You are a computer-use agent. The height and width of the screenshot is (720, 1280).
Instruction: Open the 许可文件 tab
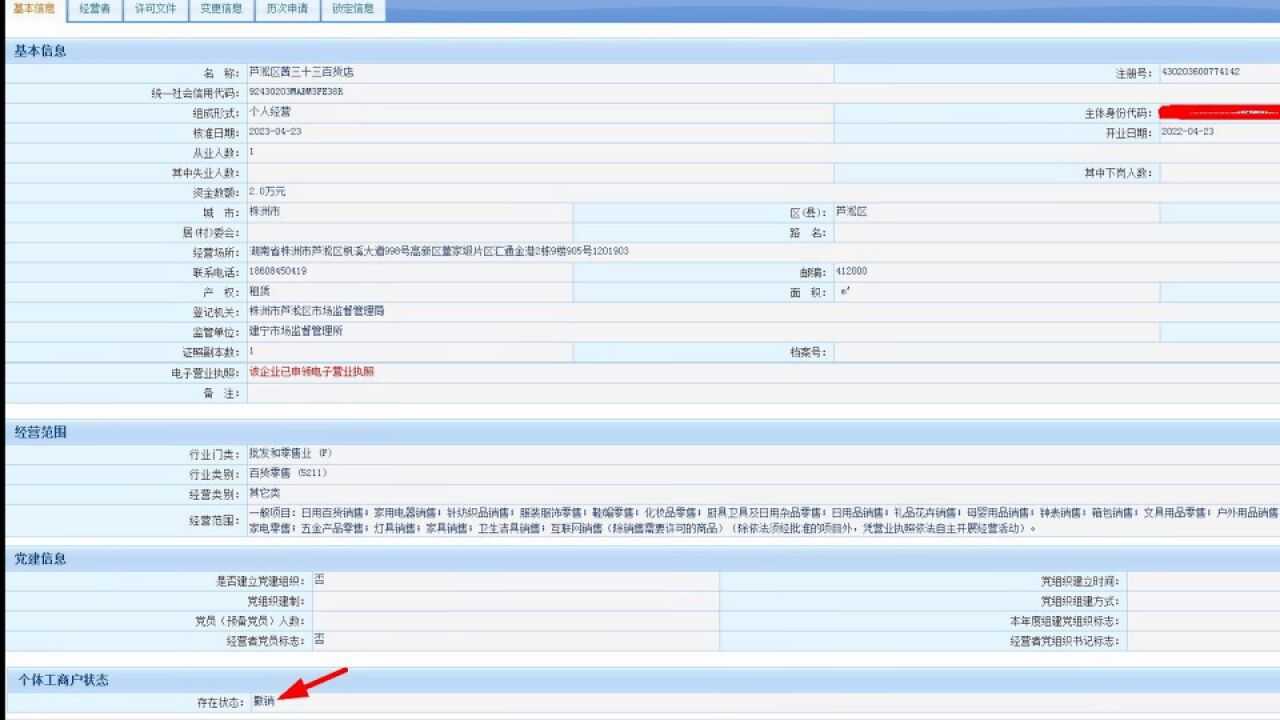click(155, 9)
